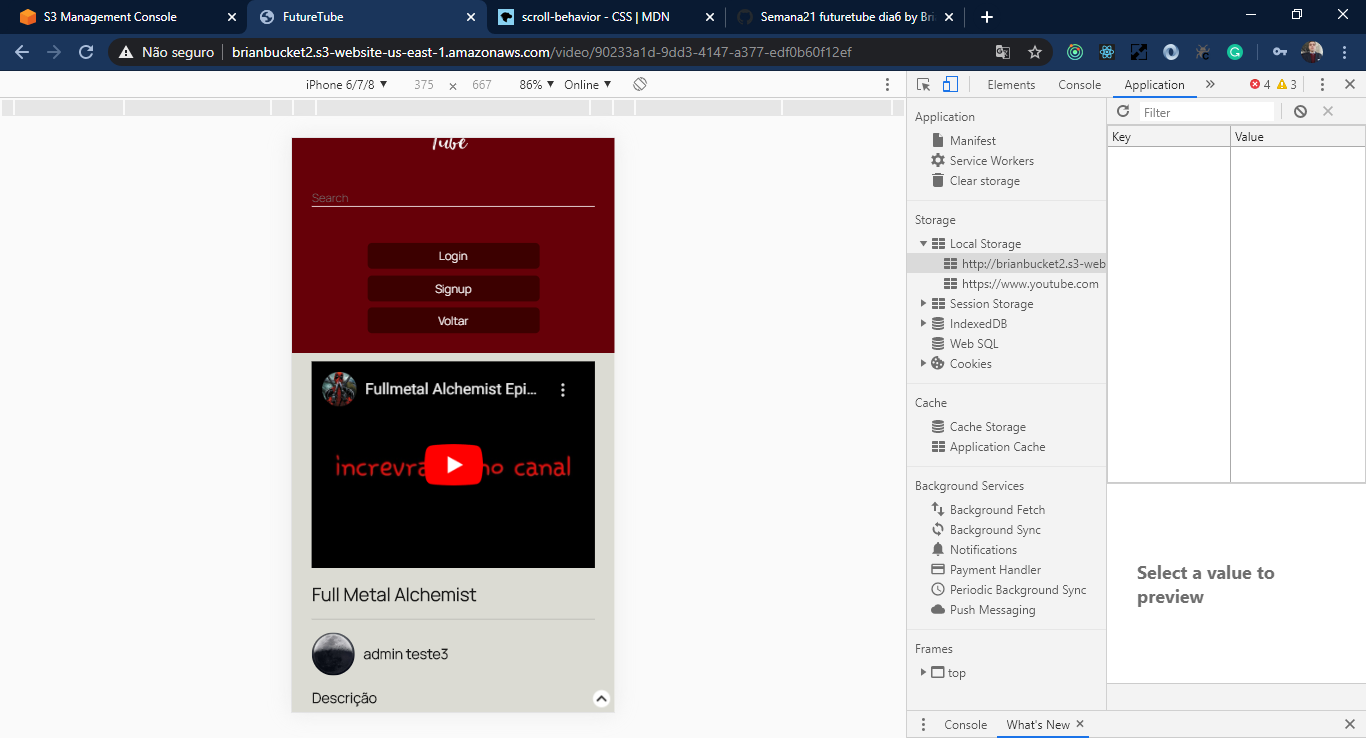Click the delete selected entry X icon
Image resolution: width=1366 pixels, height=738 pixels.
tap(1328, 112)
